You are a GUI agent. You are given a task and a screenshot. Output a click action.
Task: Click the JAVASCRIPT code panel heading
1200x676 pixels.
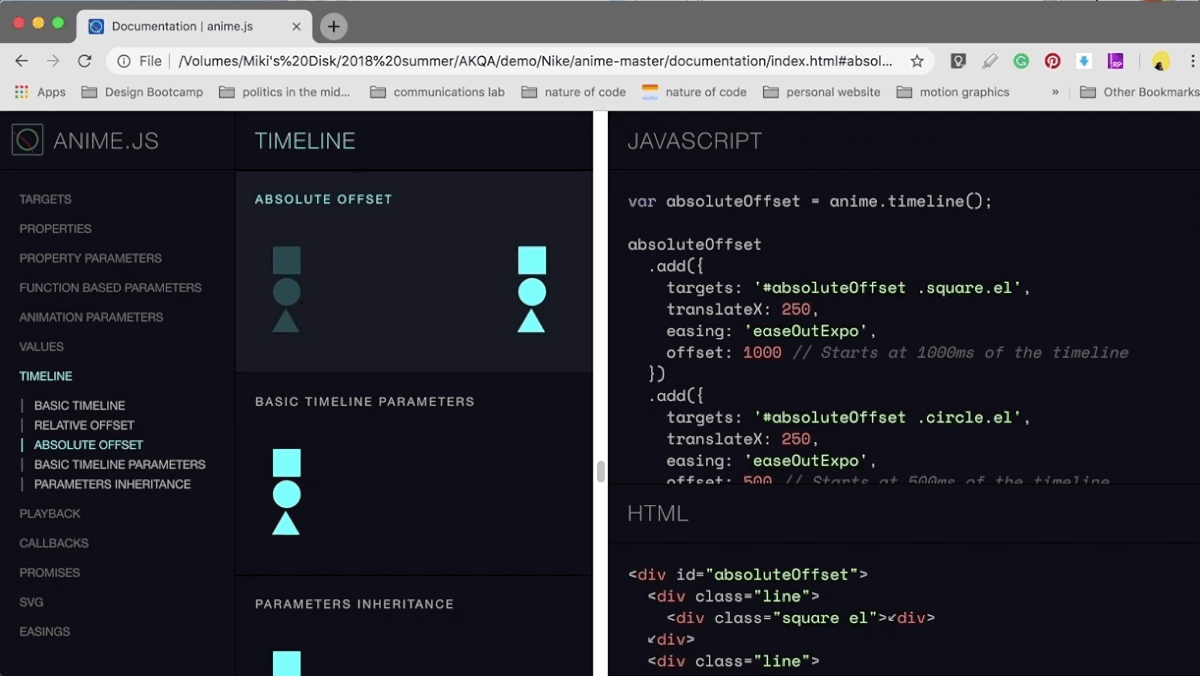point(694,141)
